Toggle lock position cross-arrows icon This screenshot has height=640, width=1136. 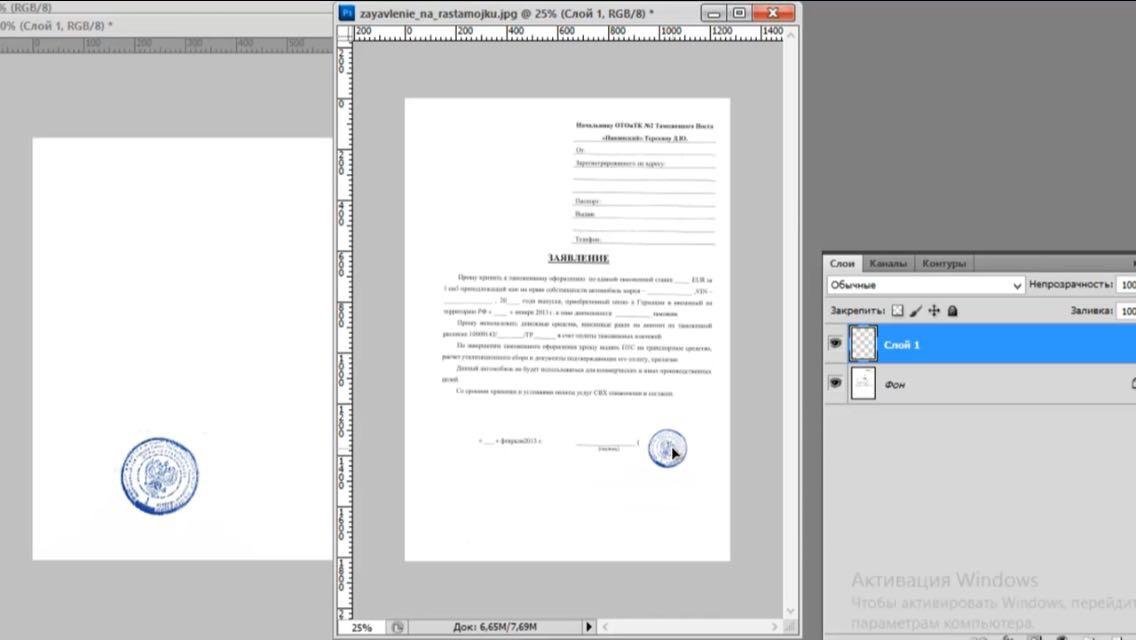[934, 310]
